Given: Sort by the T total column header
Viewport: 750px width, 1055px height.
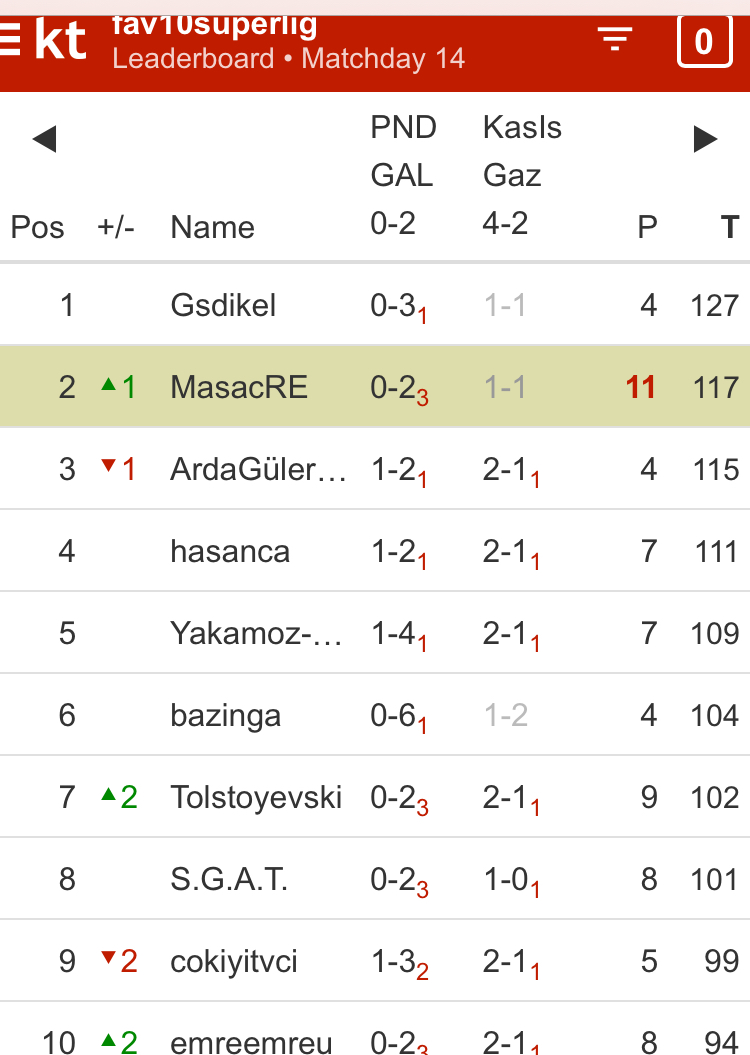Looking at the screenshot, I should click(730, 227).
